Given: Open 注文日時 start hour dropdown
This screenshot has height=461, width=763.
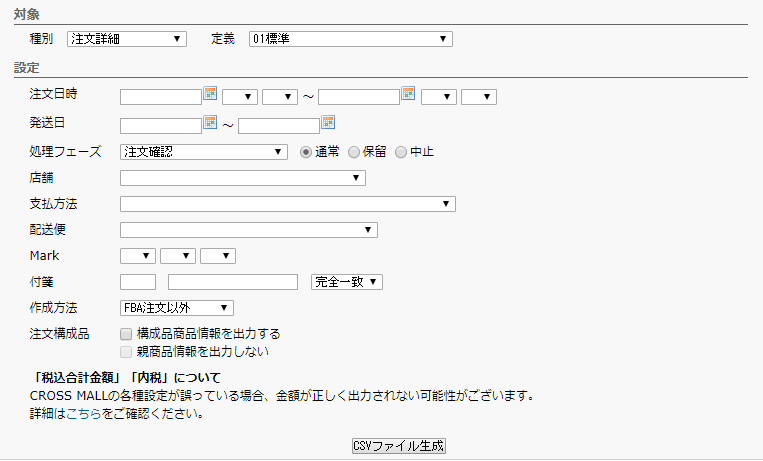Looking at the screenshot, I should (x=240, y=97).
